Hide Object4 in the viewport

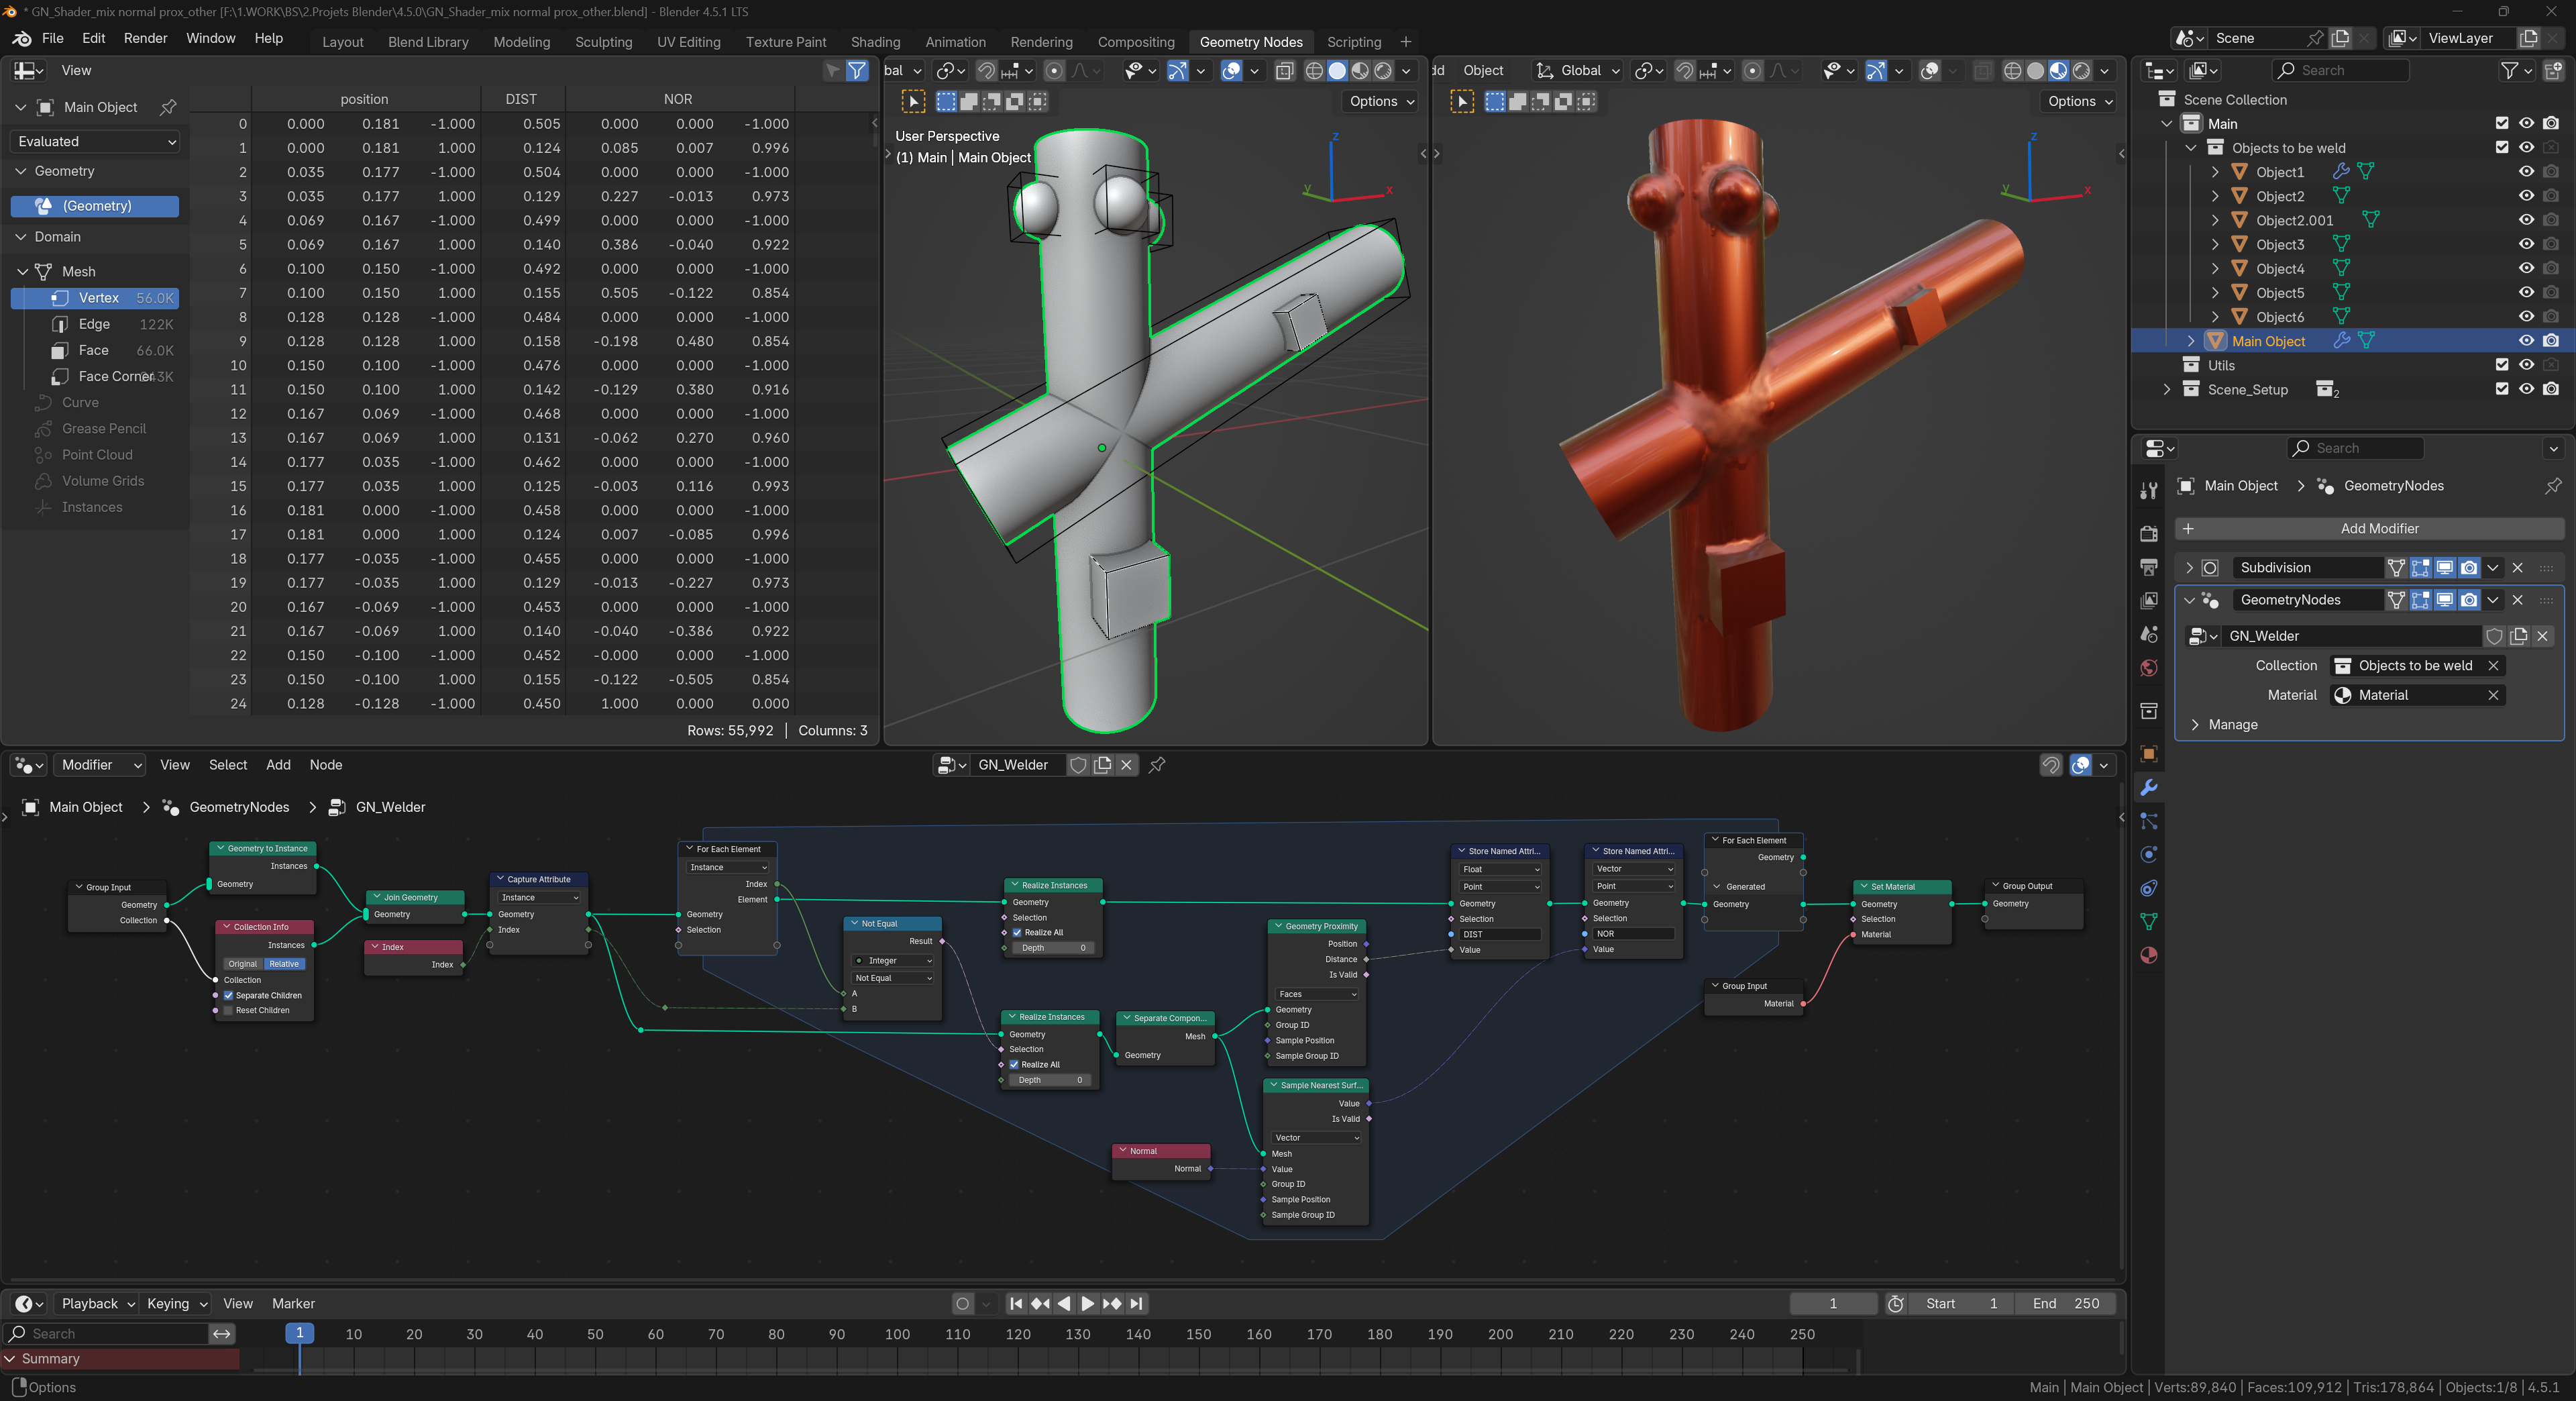pos(2526,268)
